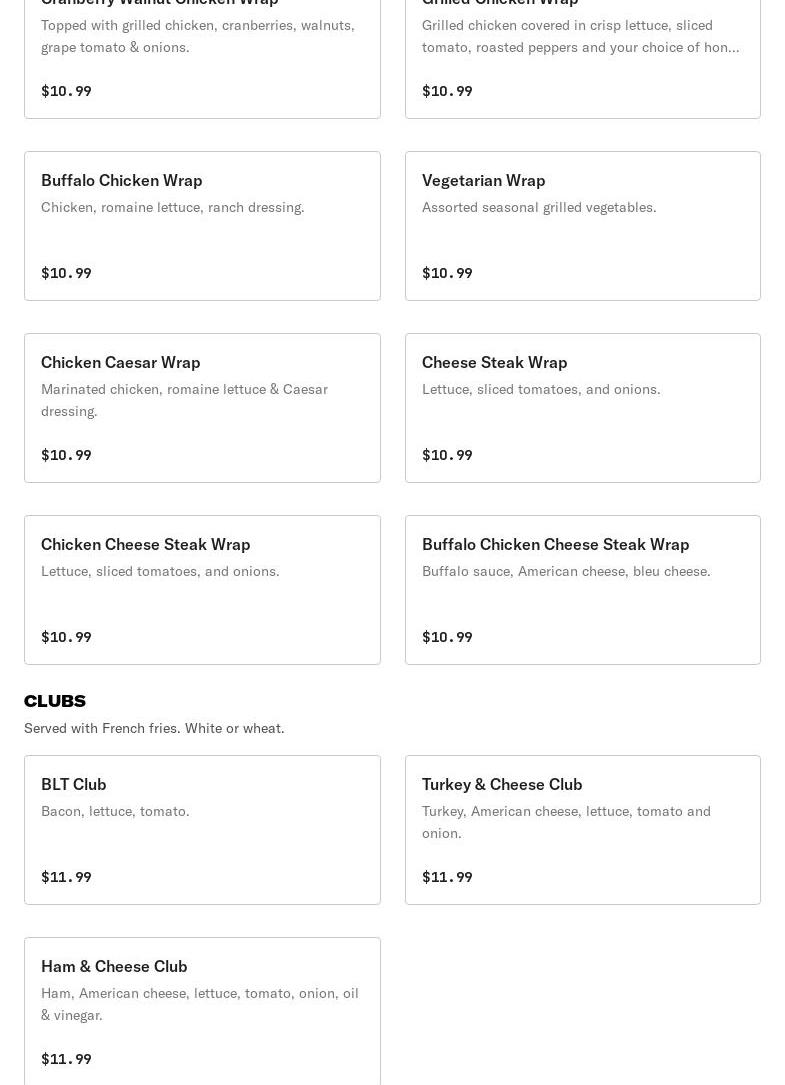785x1085 pixels.
Task: Click the Chicken Caesar Wrap $10.99 price
Action: (x=66, y=455)
